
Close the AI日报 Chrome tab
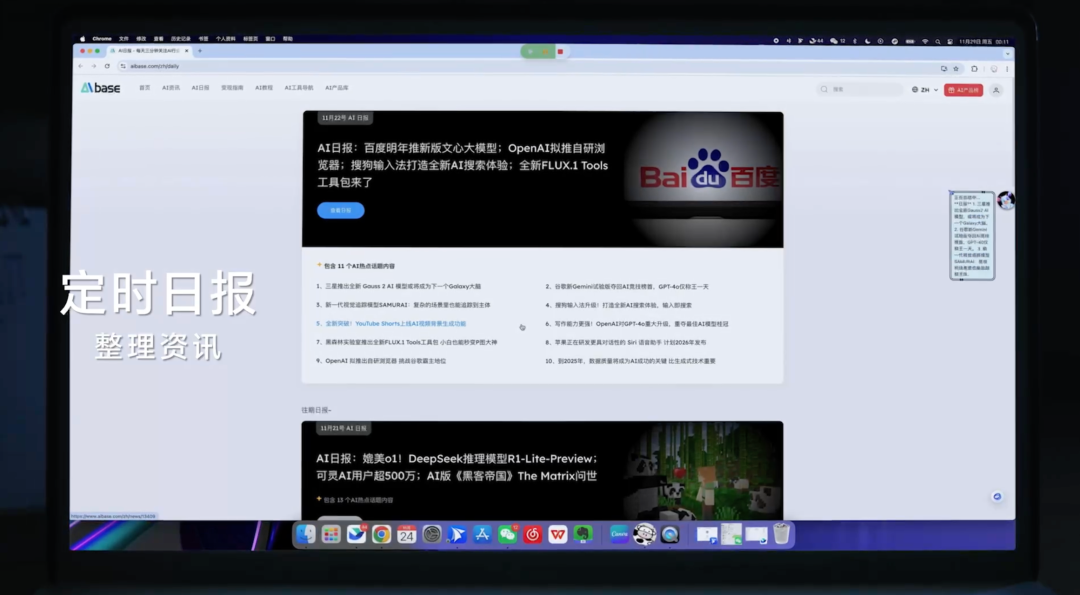pos(186,51)
